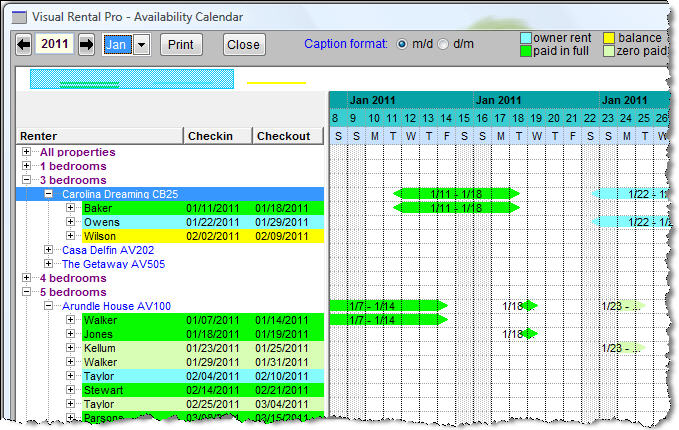Select the Owens renter name
This screenshot has height=430, width=679.
[x=102, y=222]
